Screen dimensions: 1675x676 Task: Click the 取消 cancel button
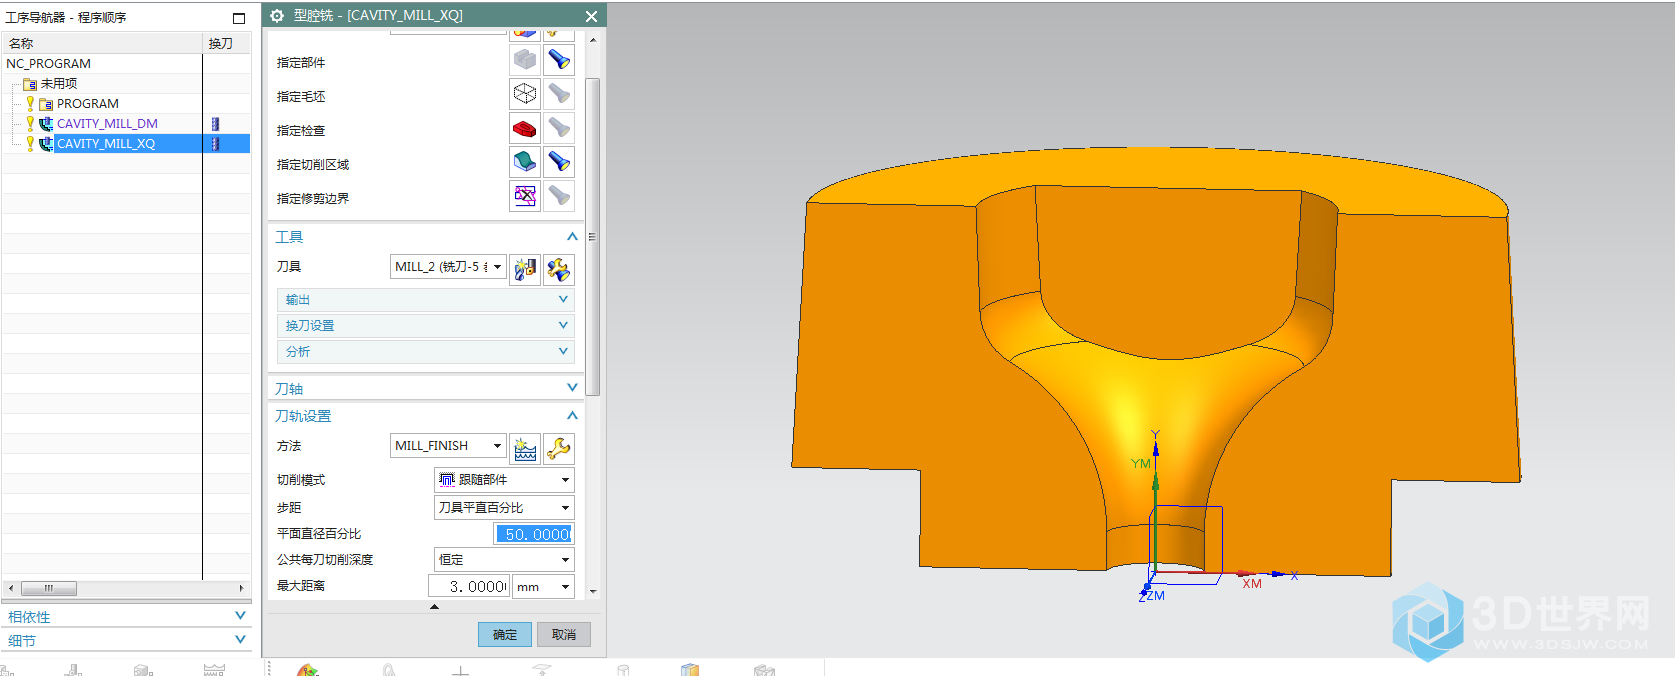coord(564,635)
